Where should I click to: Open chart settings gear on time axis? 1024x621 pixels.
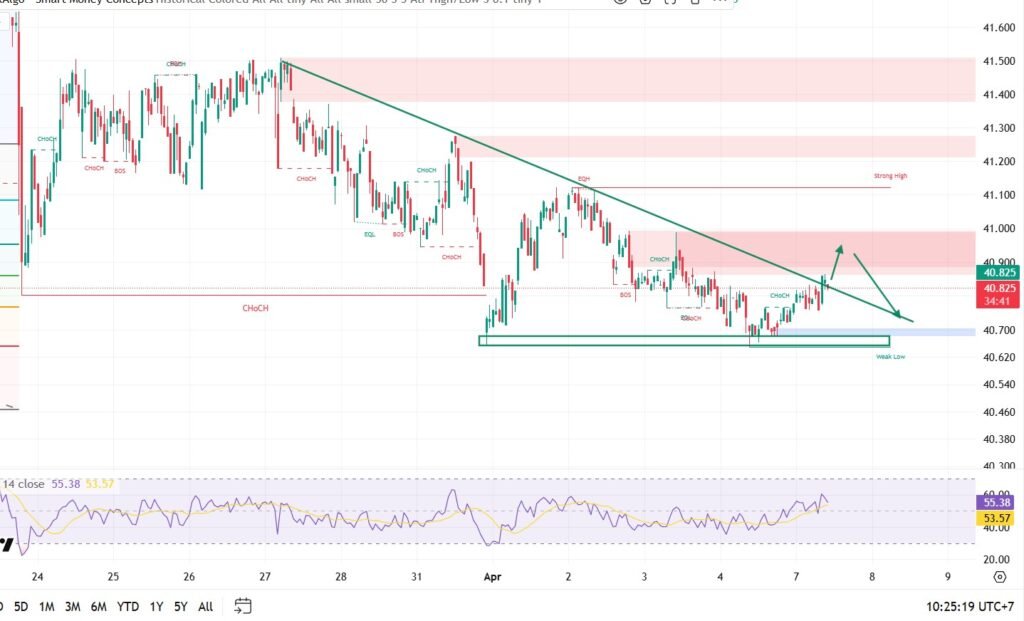pyautogui.click(x=999, y=577)
